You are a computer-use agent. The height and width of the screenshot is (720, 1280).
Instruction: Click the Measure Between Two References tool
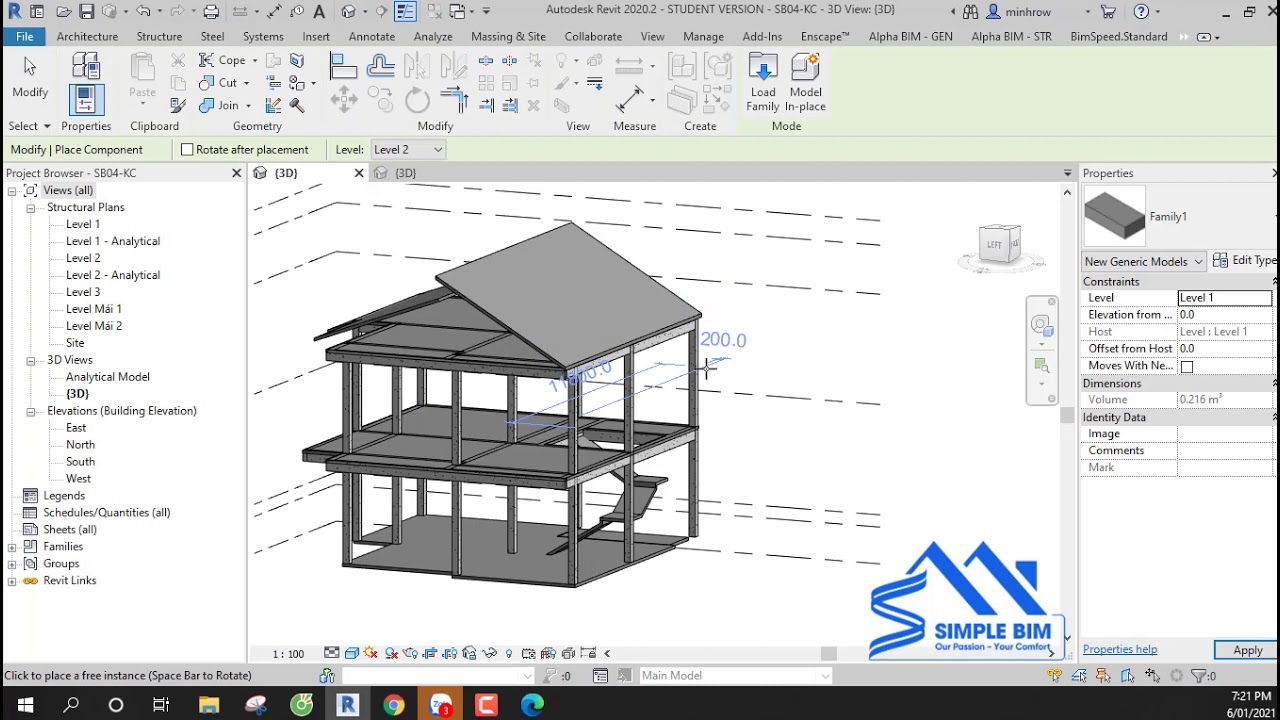click(x=629, y=99)
